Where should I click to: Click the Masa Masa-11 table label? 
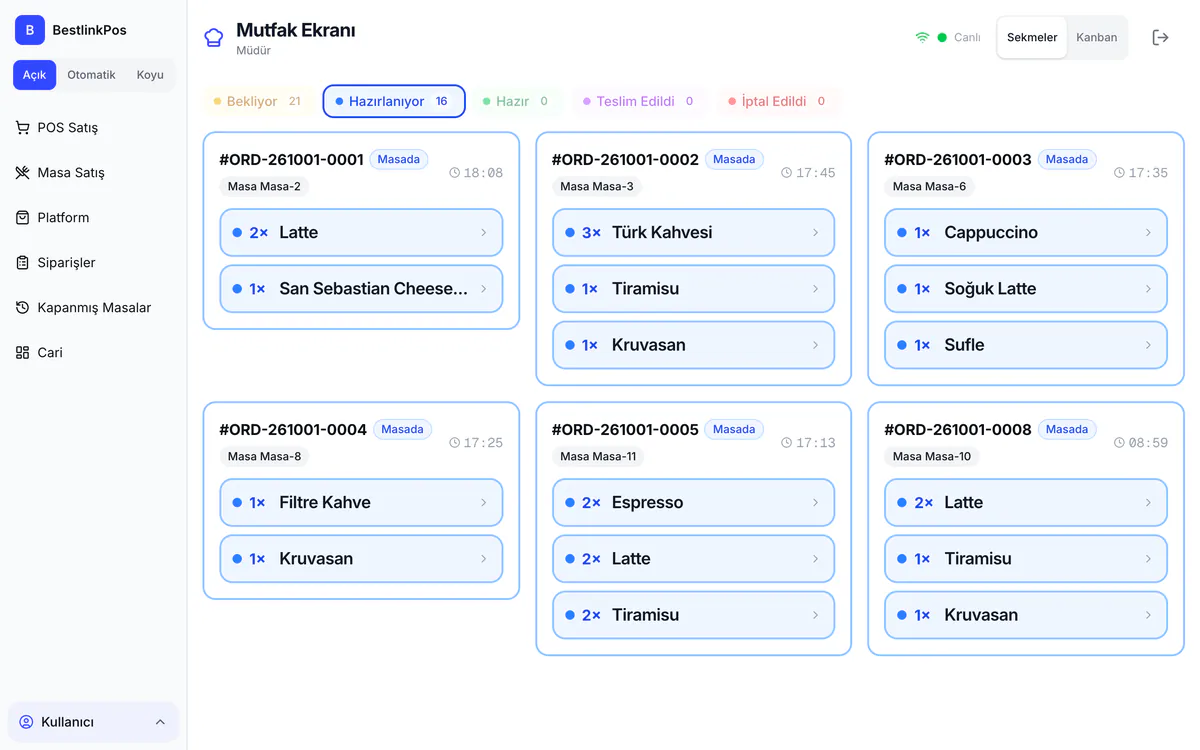point(598,456)
